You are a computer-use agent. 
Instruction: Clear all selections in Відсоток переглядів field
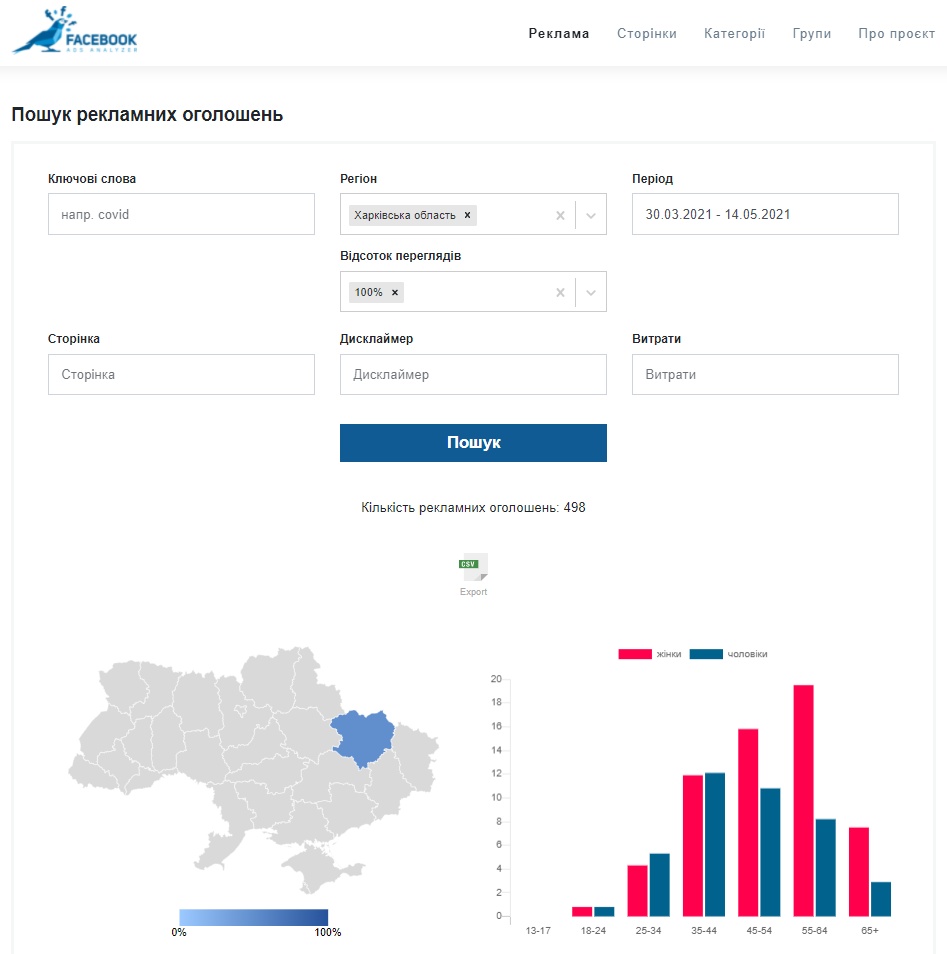tap(560, 293)
